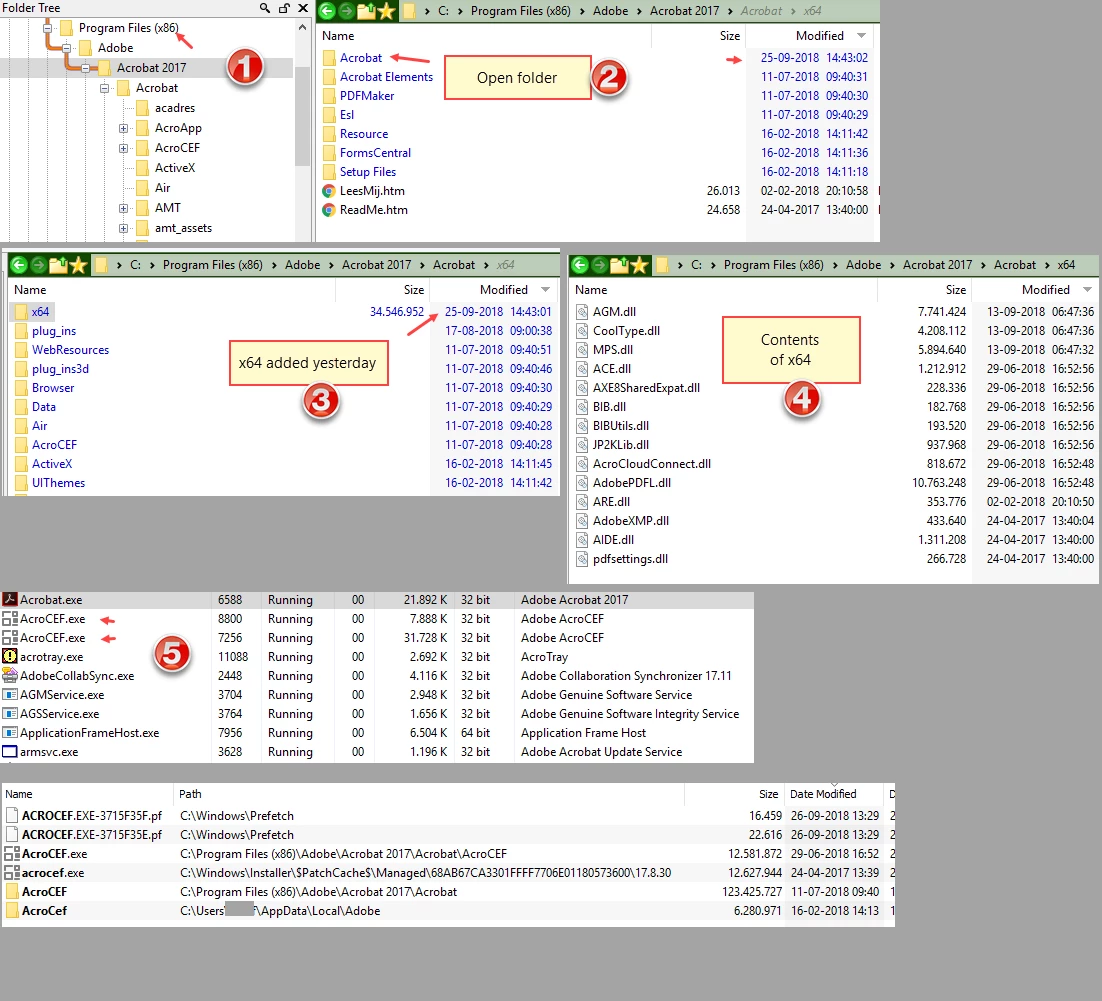Click the C: breadcrumb in x64 contents pane
The image size is (1102, 1001).
click(696, 265)
